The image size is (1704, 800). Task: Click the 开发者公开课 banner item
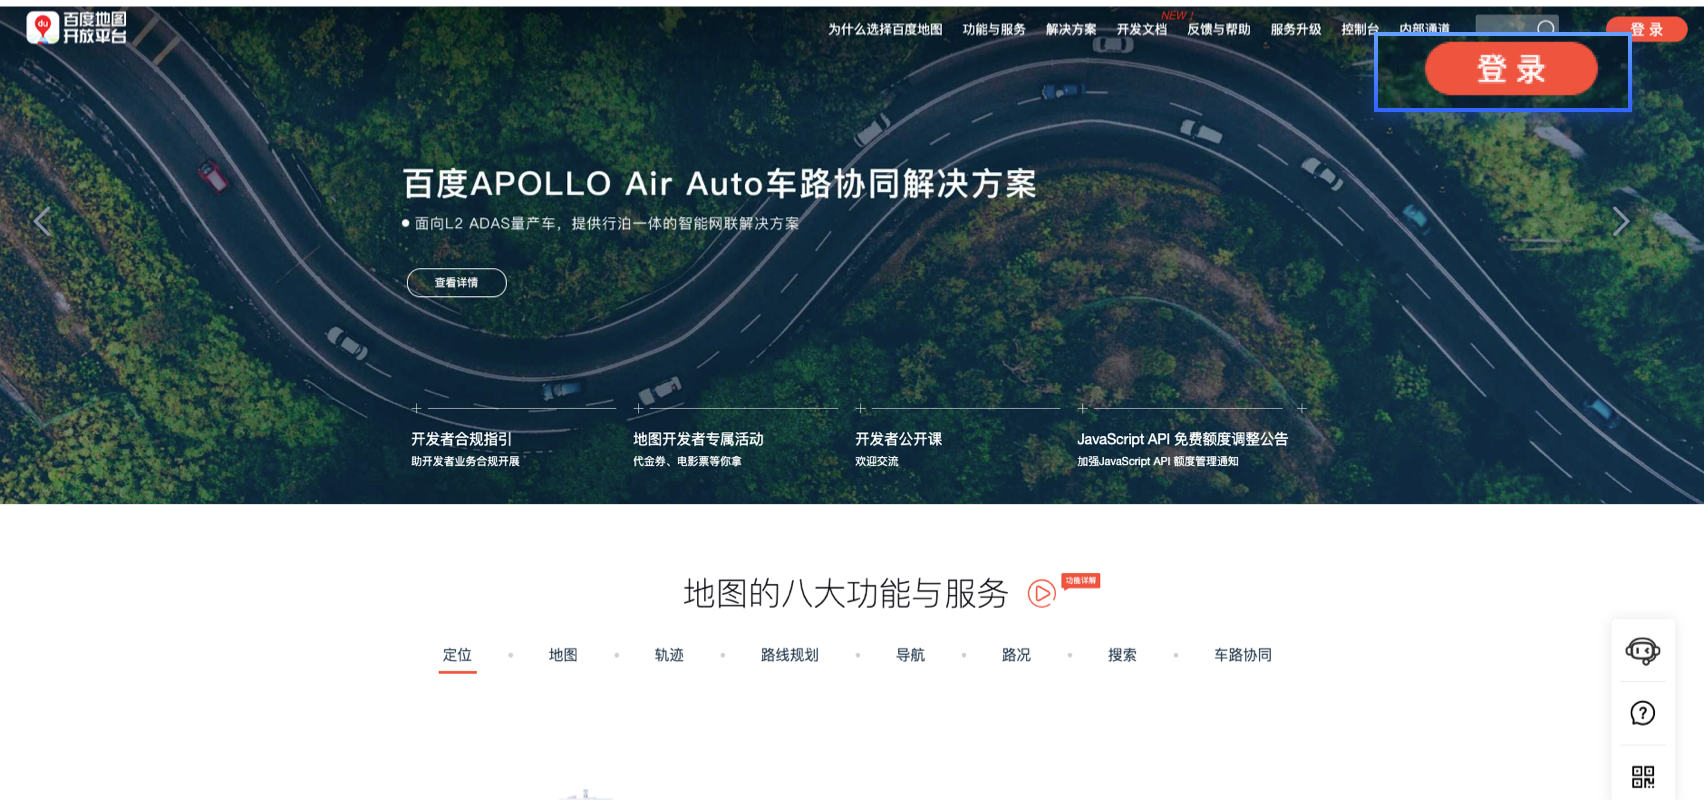[898, 439]
